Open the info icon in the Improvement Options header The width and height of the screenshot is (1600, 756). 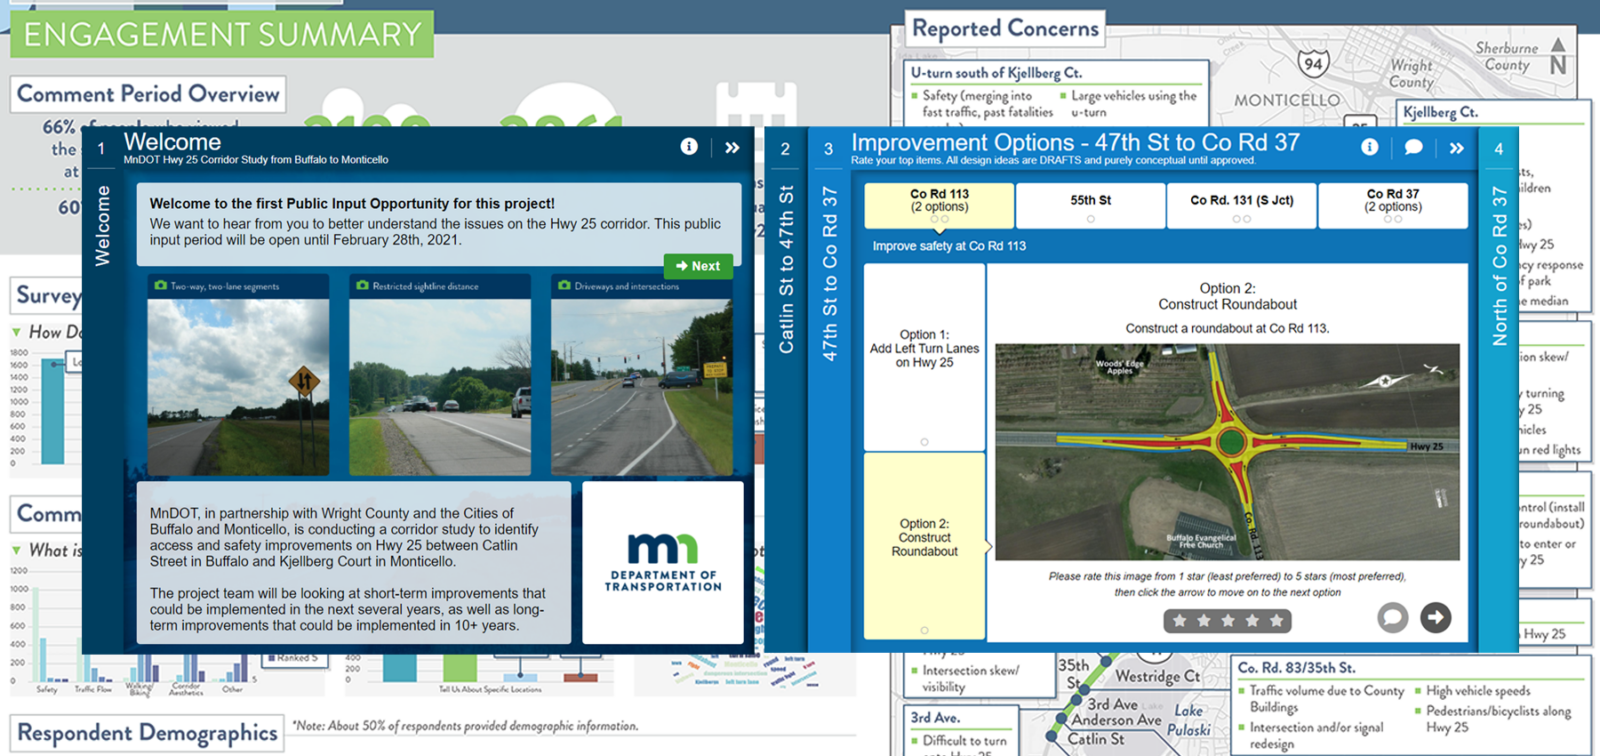coord(1370,147)
